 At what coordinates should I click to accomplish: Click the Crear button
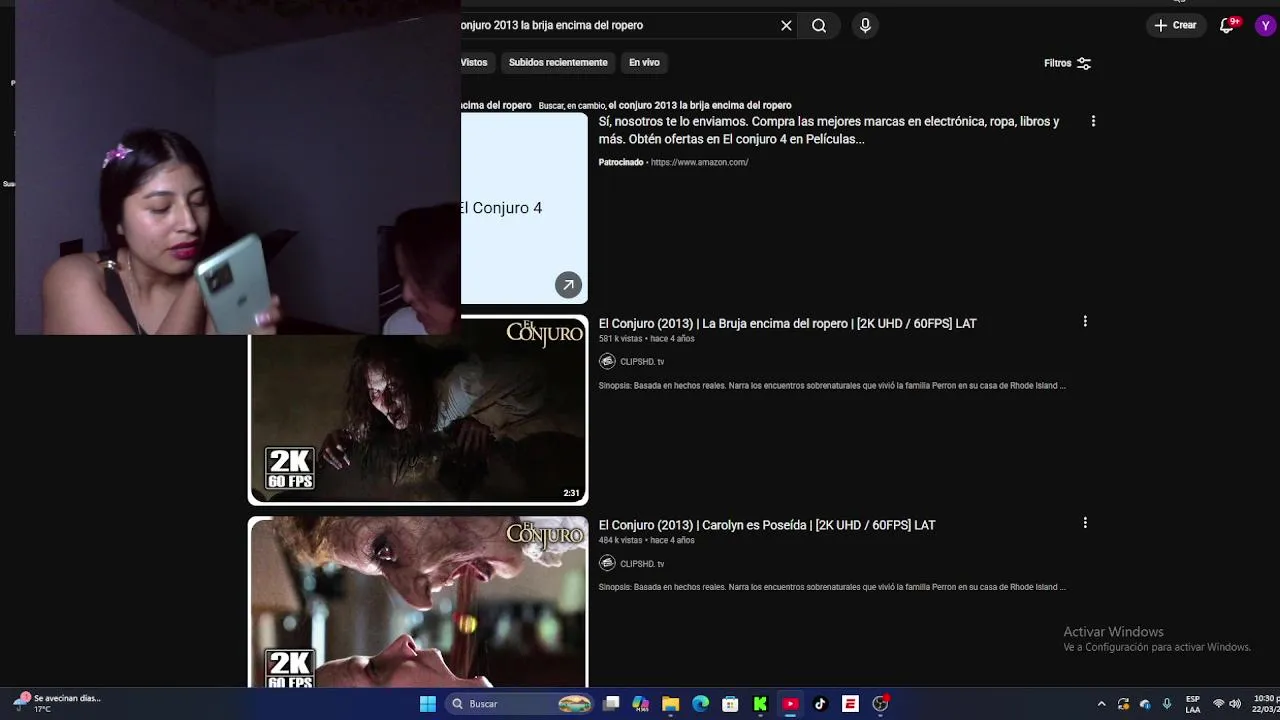point(1175,25)
